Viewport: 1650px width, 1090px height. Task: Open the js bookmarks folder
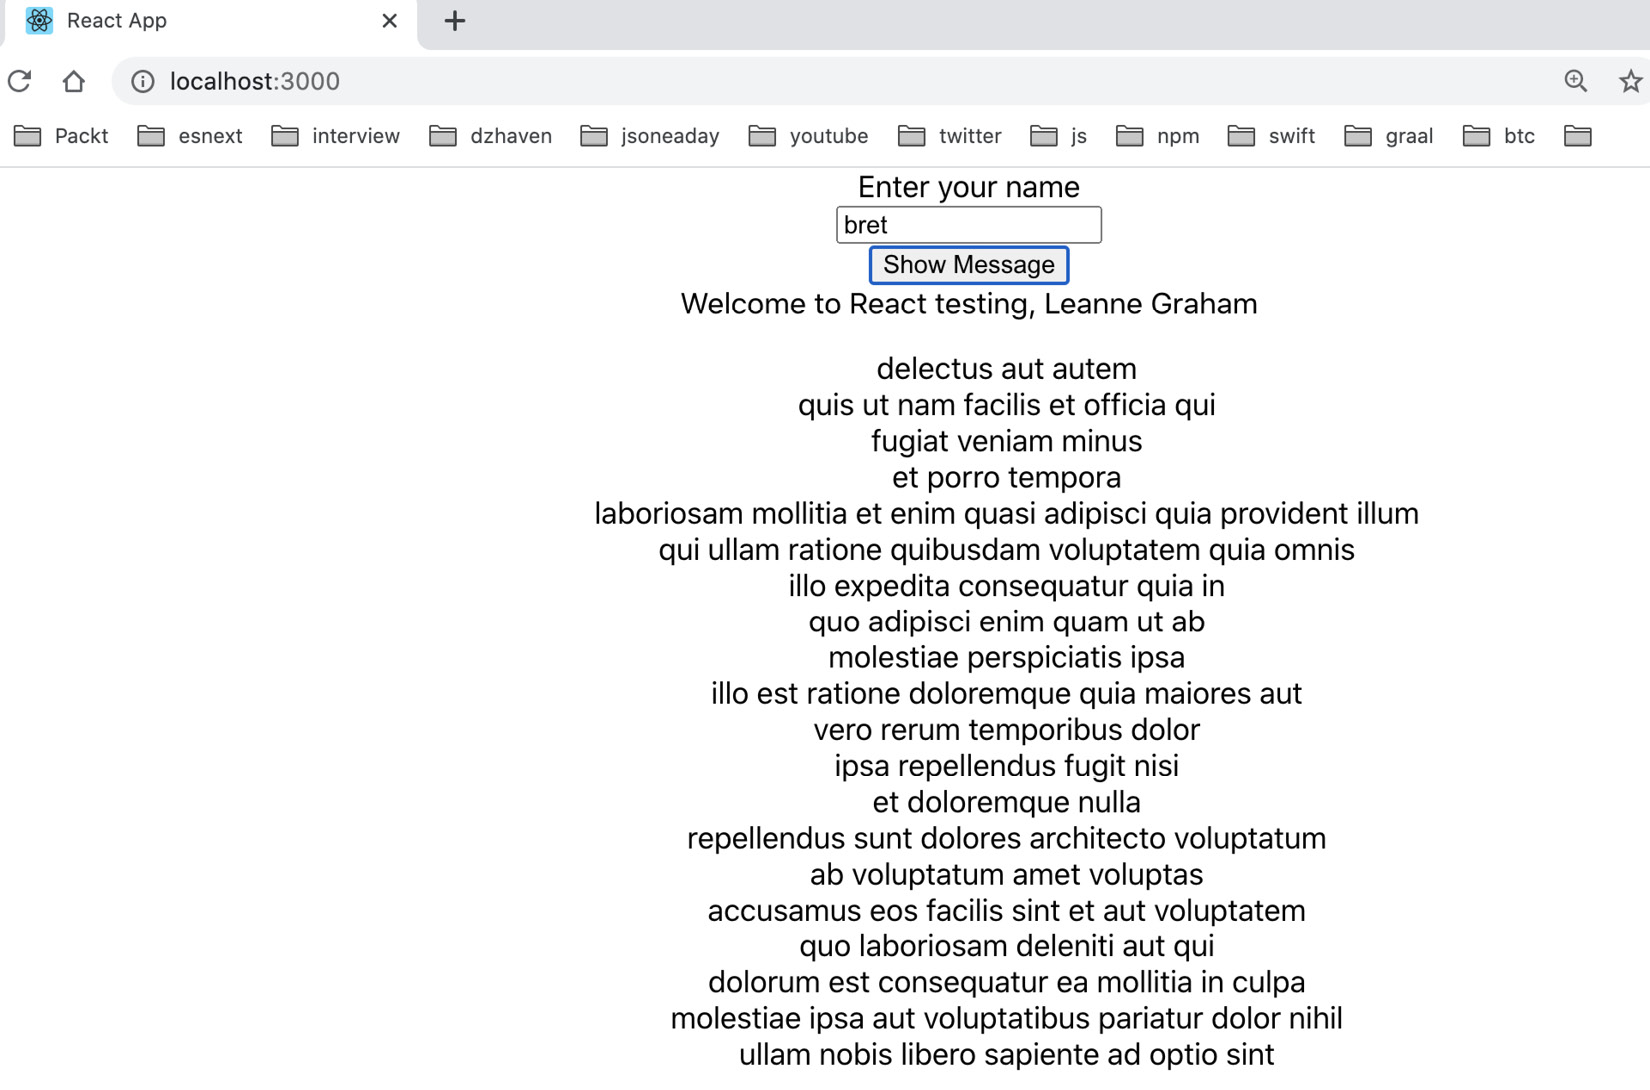(x=1058, y=136)
